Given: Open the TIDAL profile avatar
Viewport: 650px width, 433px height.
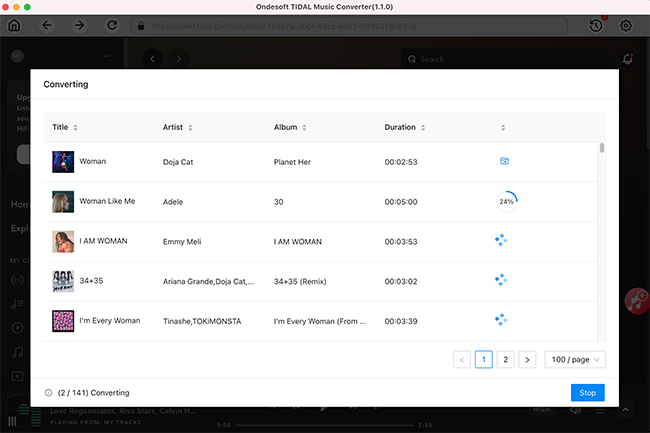Looking at the screenshot, I should (17, 56).
